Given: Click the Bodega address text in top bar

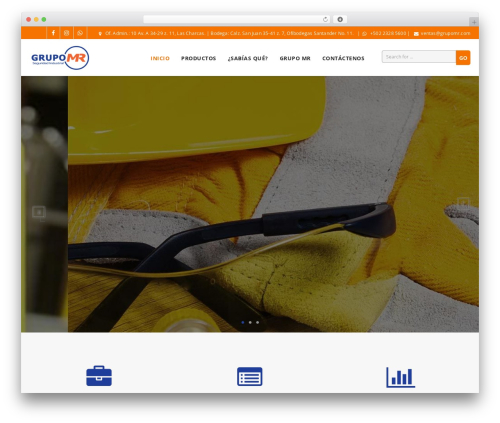Looking at the screenshot, I should pos(282,33).
